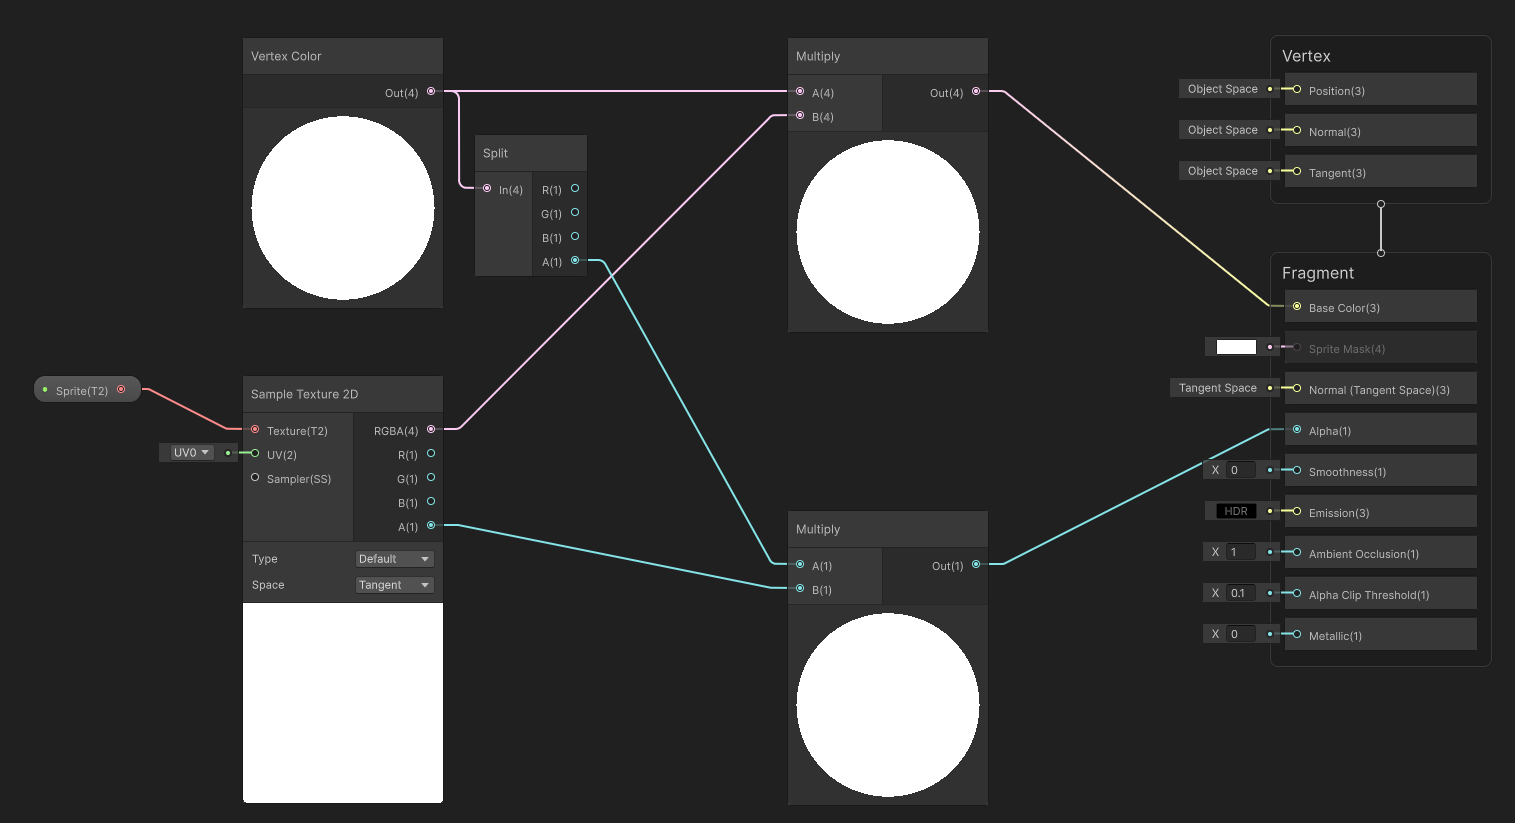Click the Sprite(T2) property output port

tap(121, 389)
